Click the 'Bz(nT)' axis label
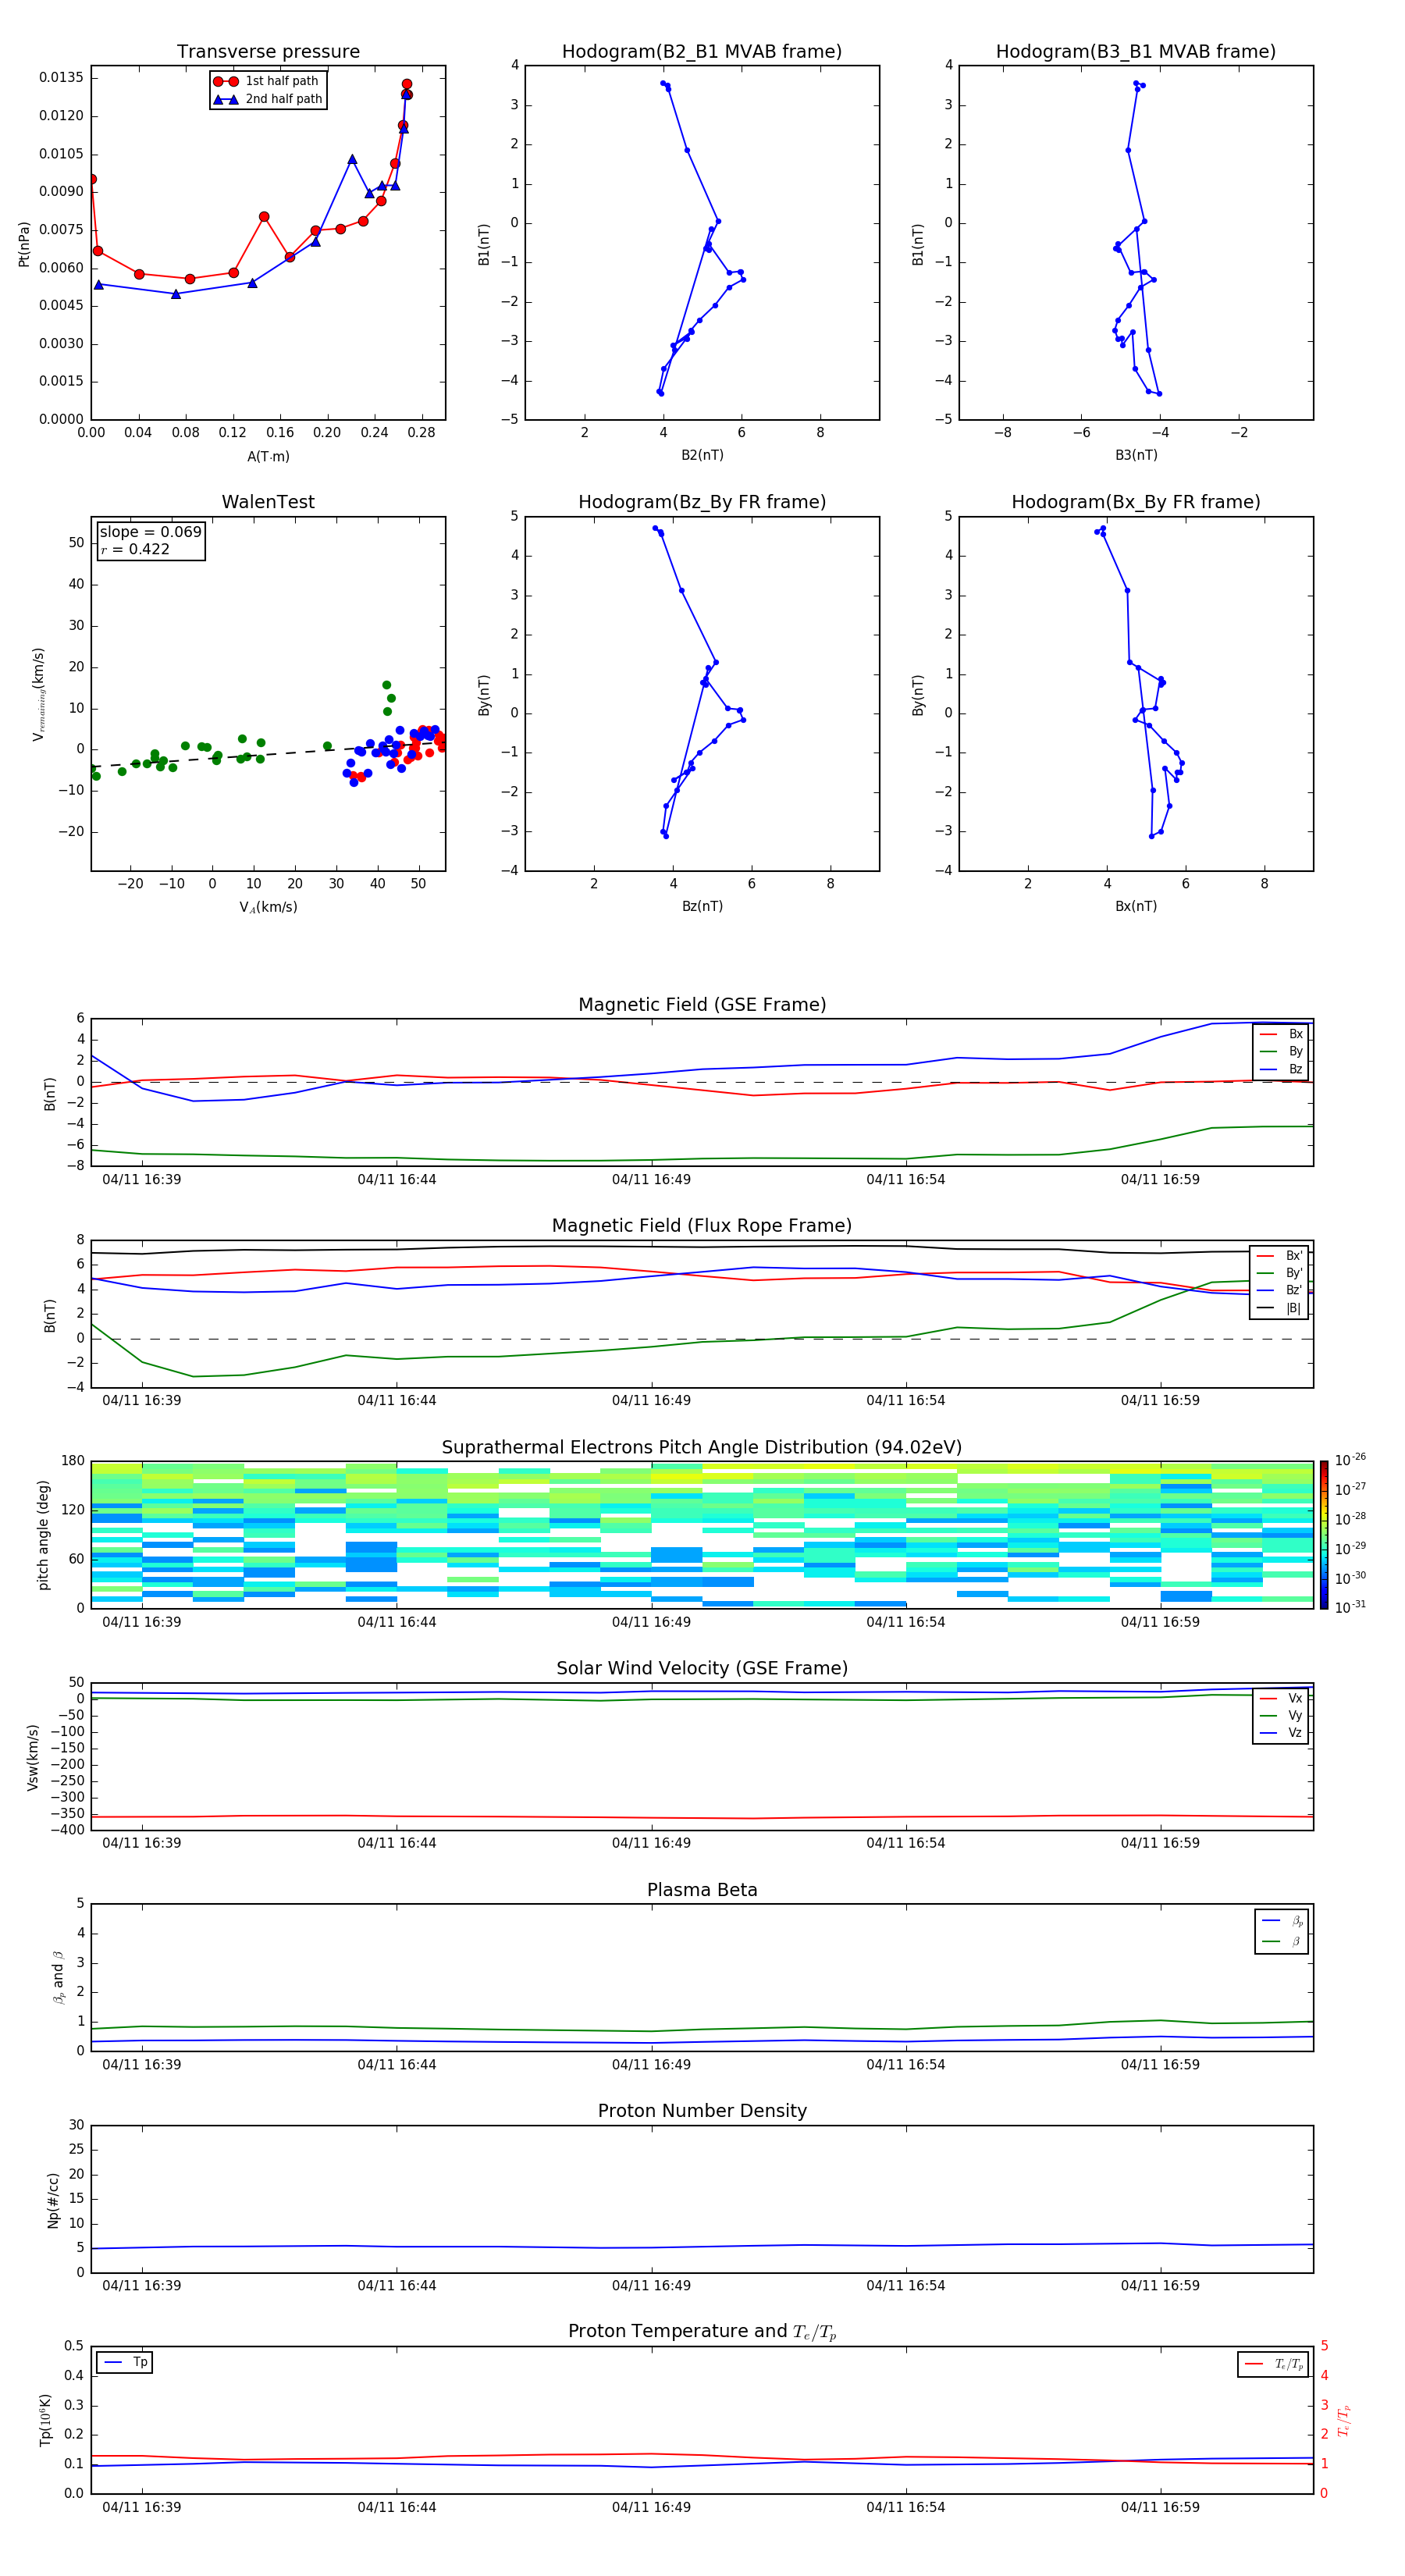The width and height of the screenshot is (1405, 2576). coord(702,906)
